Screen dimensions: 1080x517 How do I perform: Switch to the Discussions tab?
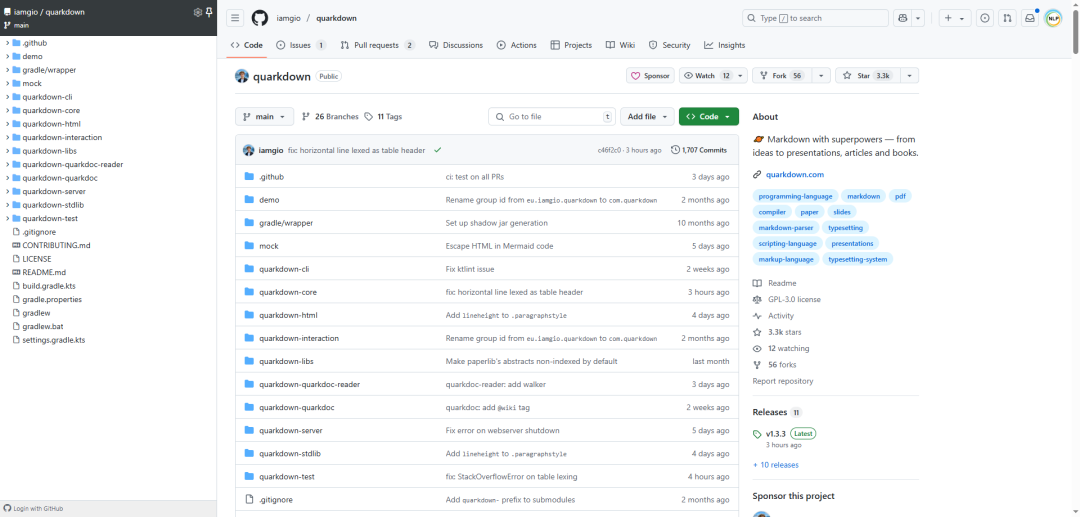pyautogui.click(x=456, y=45)
